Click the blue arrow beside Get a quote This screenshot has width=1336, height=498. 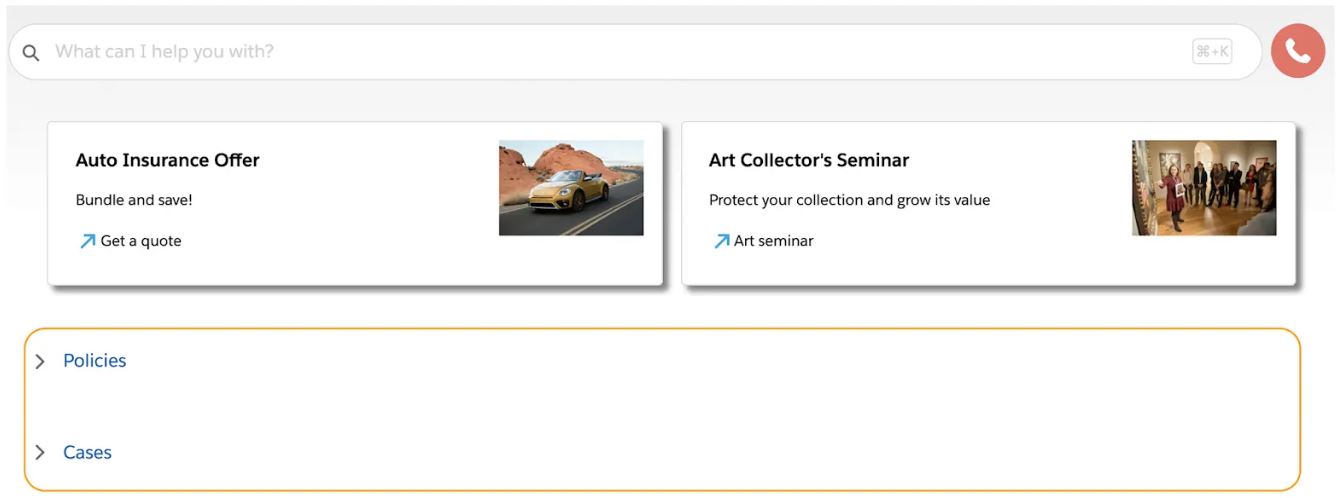coord(88,241)
